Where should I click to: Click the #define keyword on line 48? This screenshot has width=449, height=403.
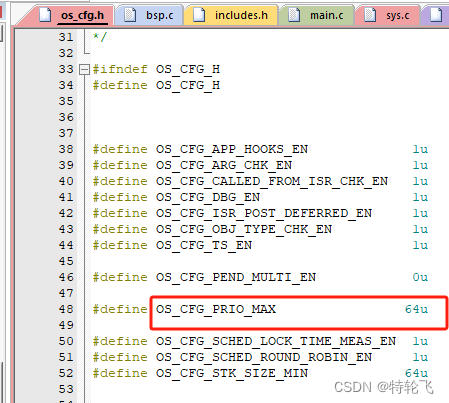click(x=120, y=309)
